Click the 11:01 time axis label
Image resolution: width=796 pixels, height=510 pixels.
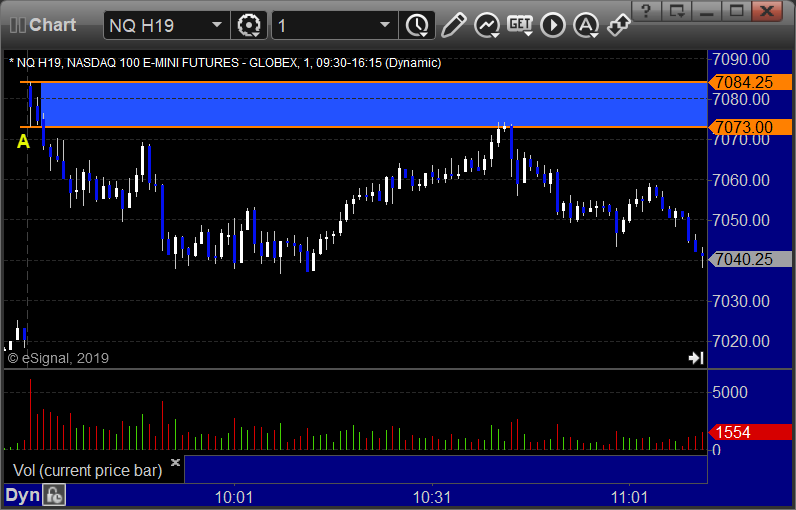click(629, 497)
